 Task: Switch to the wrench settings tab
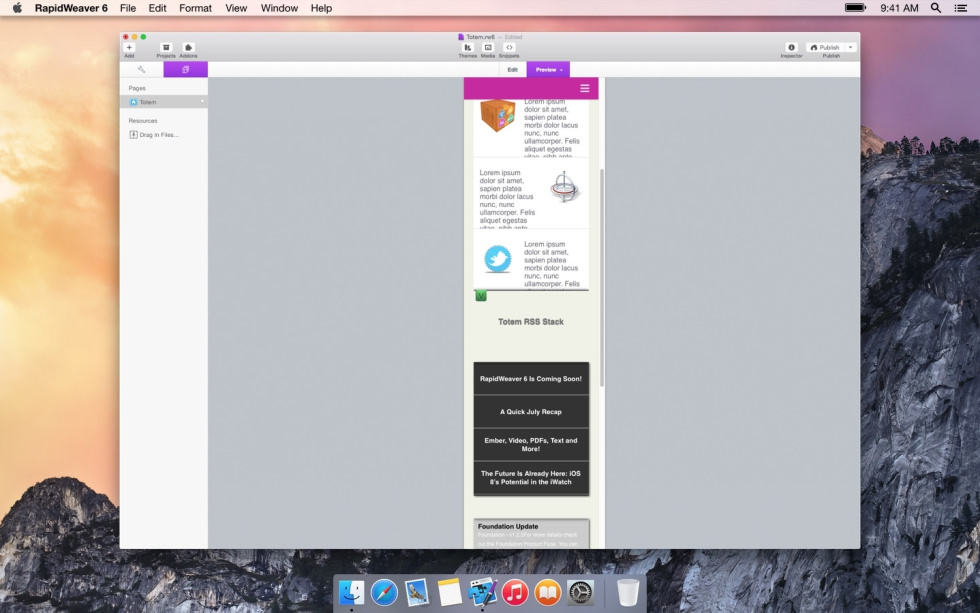click(142, 69)
